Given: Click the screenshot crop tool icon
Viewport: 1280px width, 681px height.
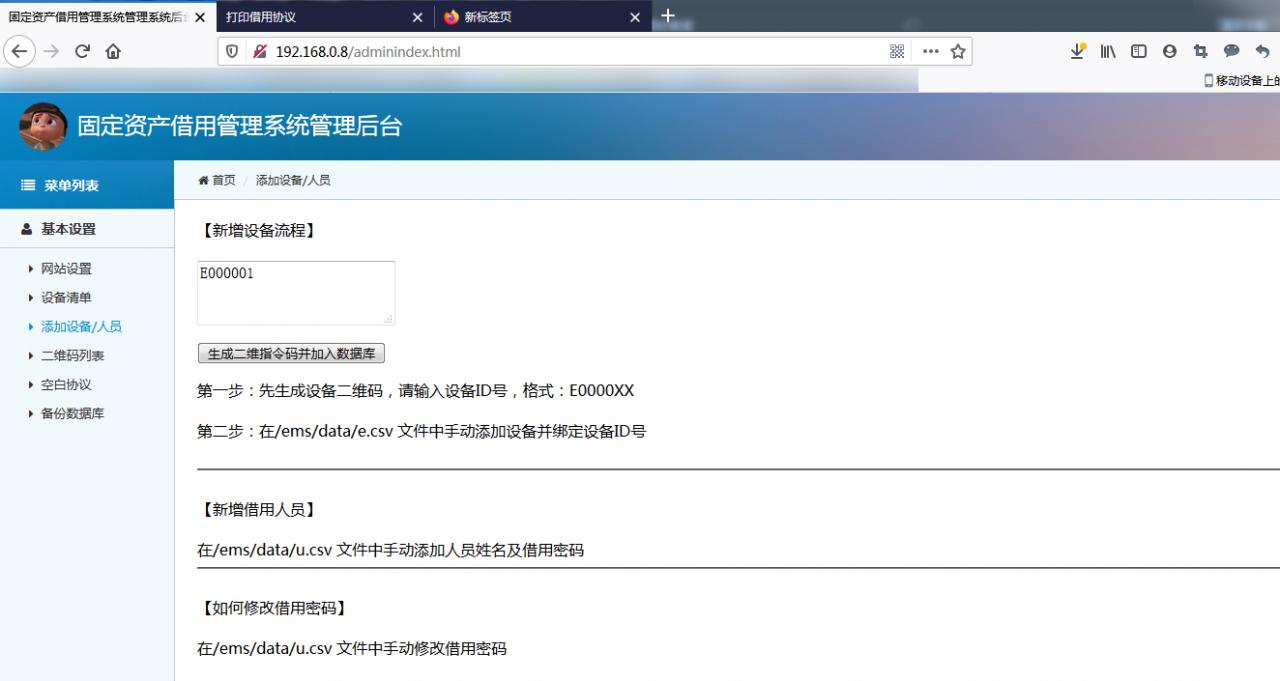Looking at the screenshot, I should coord(1201,51).
